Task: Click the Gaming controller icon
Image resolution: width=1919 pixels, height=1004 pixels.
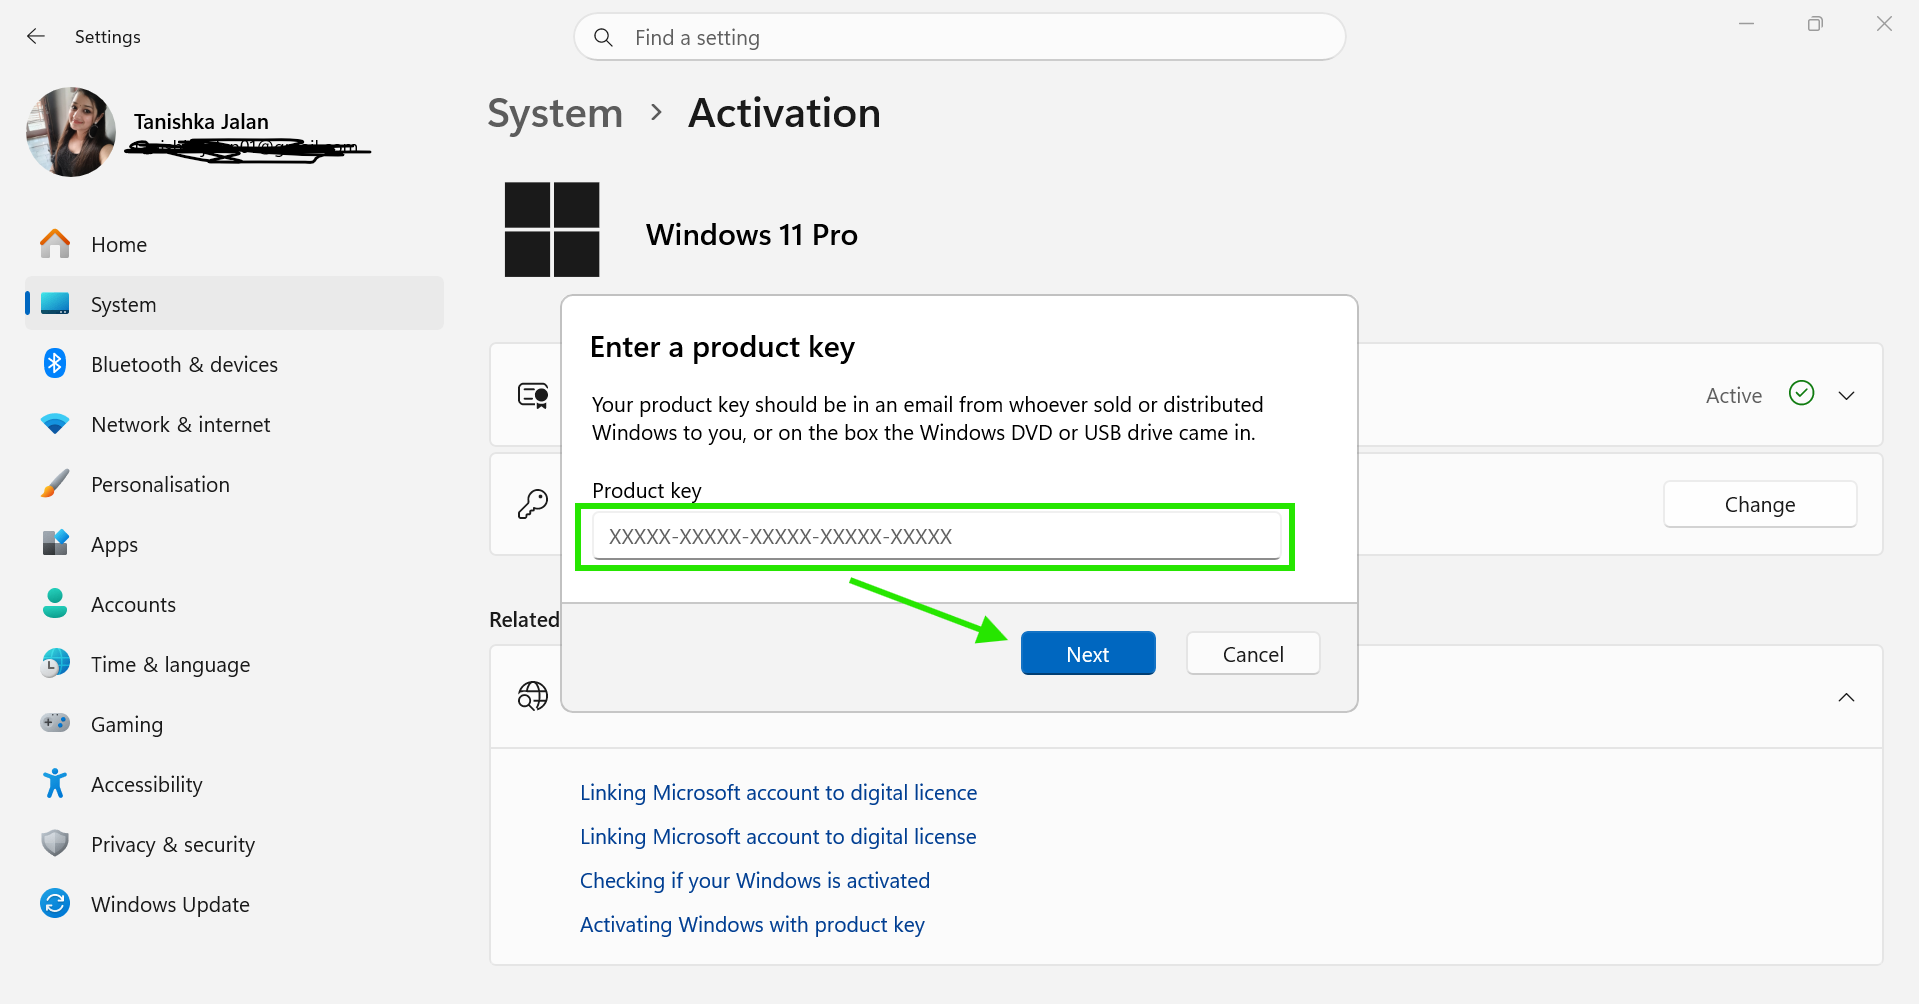Action: [55, 723]
